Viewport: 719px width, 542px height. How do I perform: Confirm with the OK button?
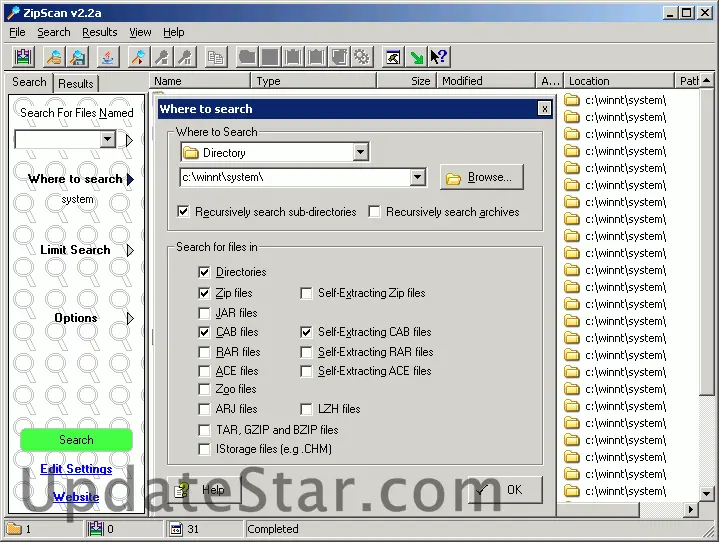pyautogui.click(x=505, y=490)
